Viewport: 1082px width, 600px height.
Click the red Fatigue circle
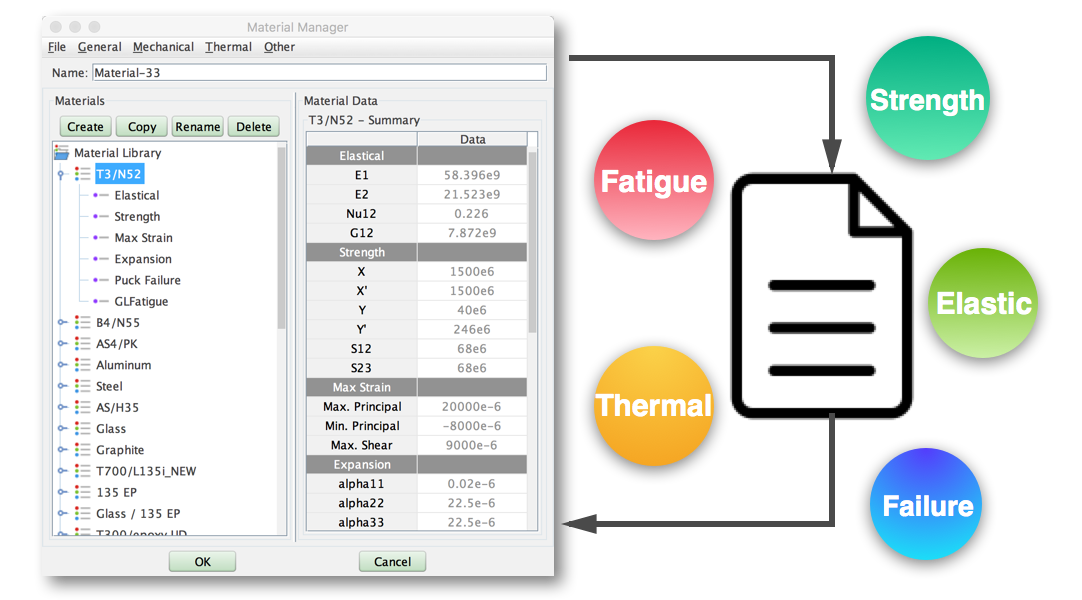[654, 180]
